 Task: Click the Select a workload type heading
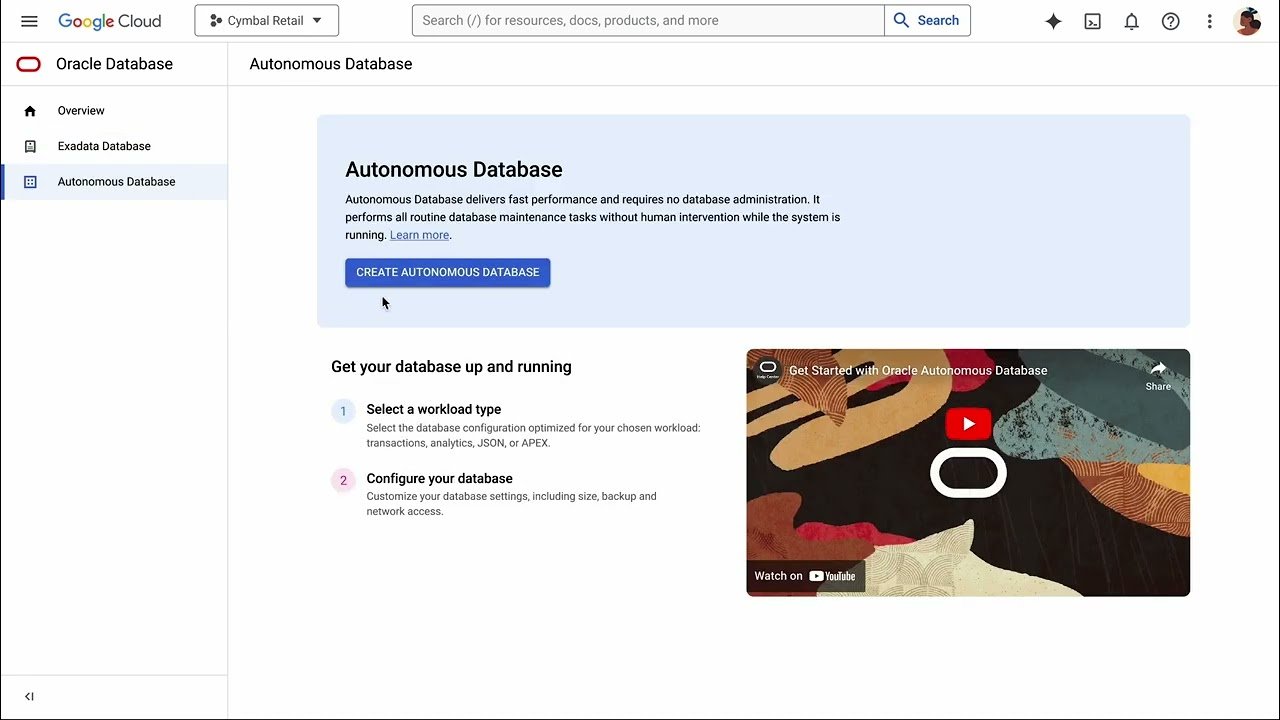click(x=434, y=409)
